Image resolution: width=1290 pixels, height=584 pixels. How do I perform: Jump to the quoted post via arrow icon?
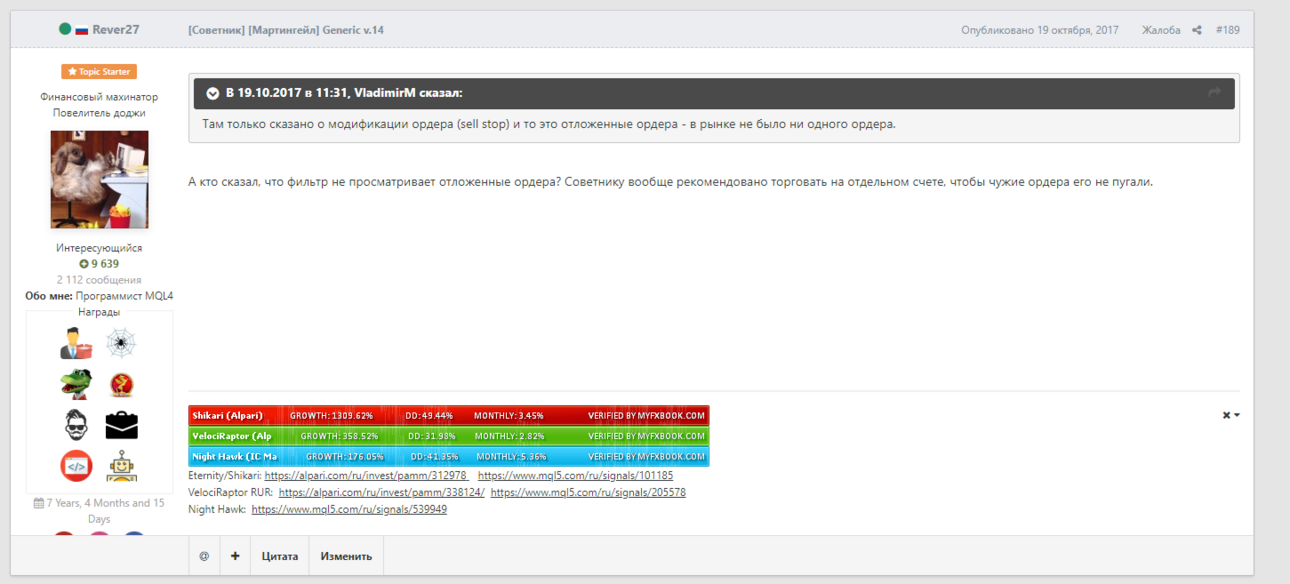click(x=1215, y=93)
